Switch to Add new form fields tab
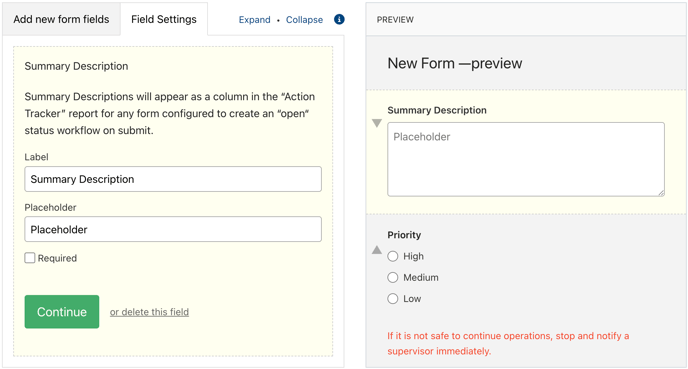Viewport: 688px width, 369px height. (x=61, y=19)
